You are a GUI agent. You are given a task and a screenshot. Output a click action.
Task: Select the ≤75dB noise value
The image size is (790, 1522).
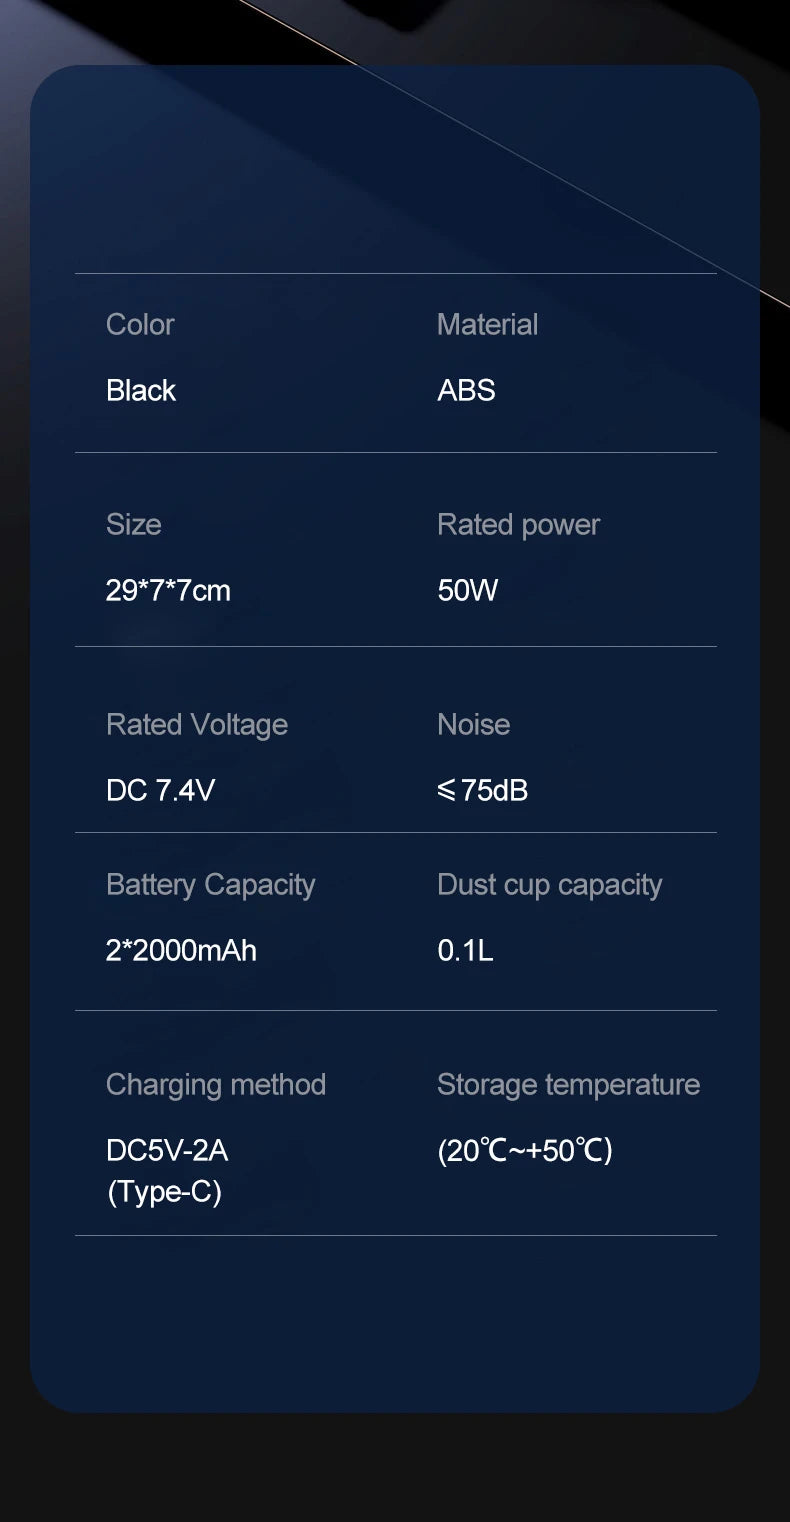click(x=482, y=790)
